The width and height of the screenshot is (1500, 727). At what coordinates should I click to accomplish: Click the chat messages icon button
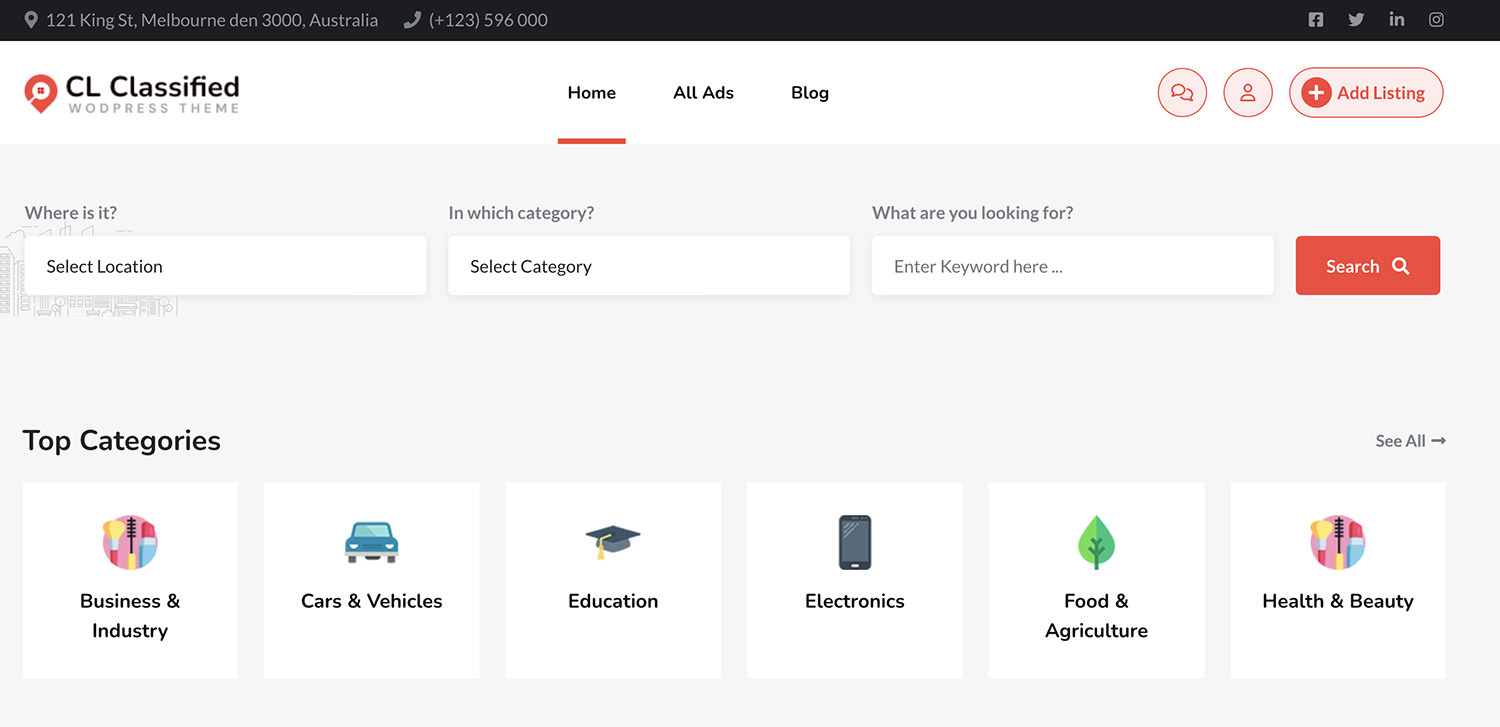point(1182,93)
